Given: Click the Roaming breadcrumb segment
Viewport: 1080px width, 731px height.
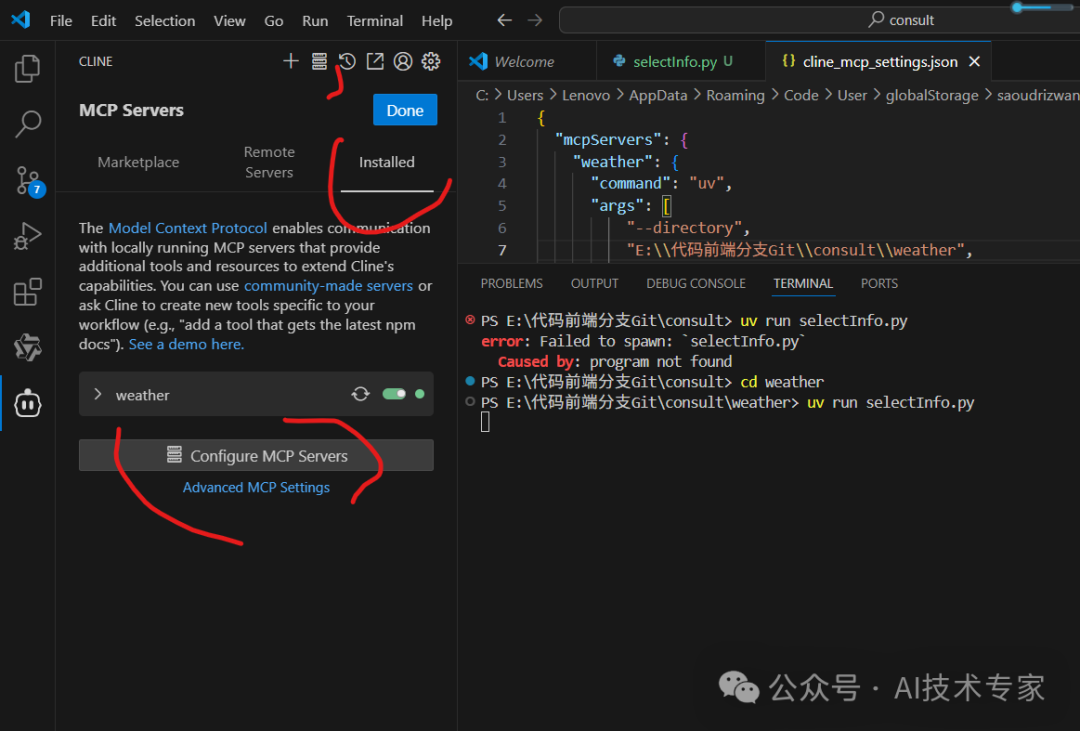Looking at the screenshot, I should click(x=735, y=95).
